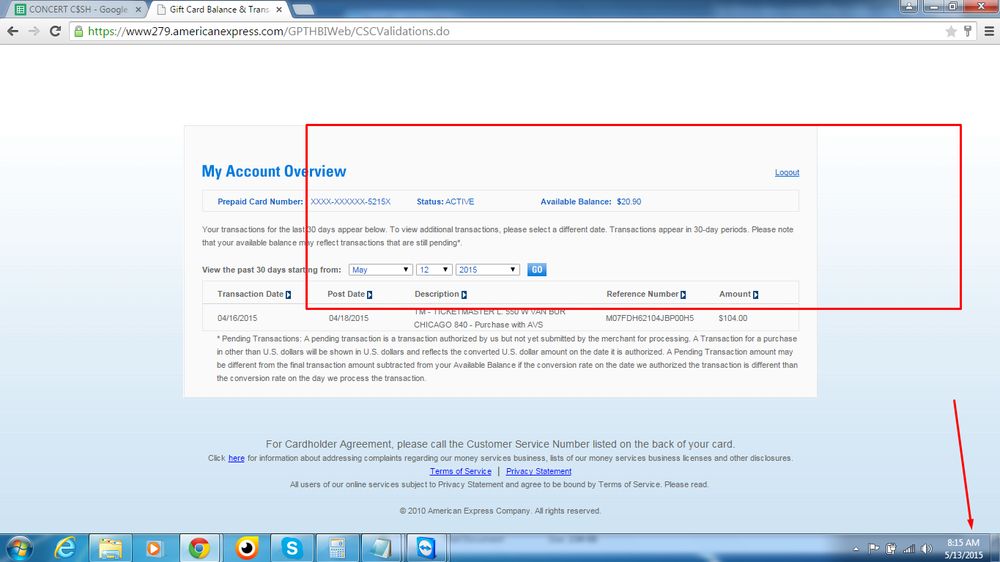
Task: Open Windows Start menu orb
Action: (19, 548)
